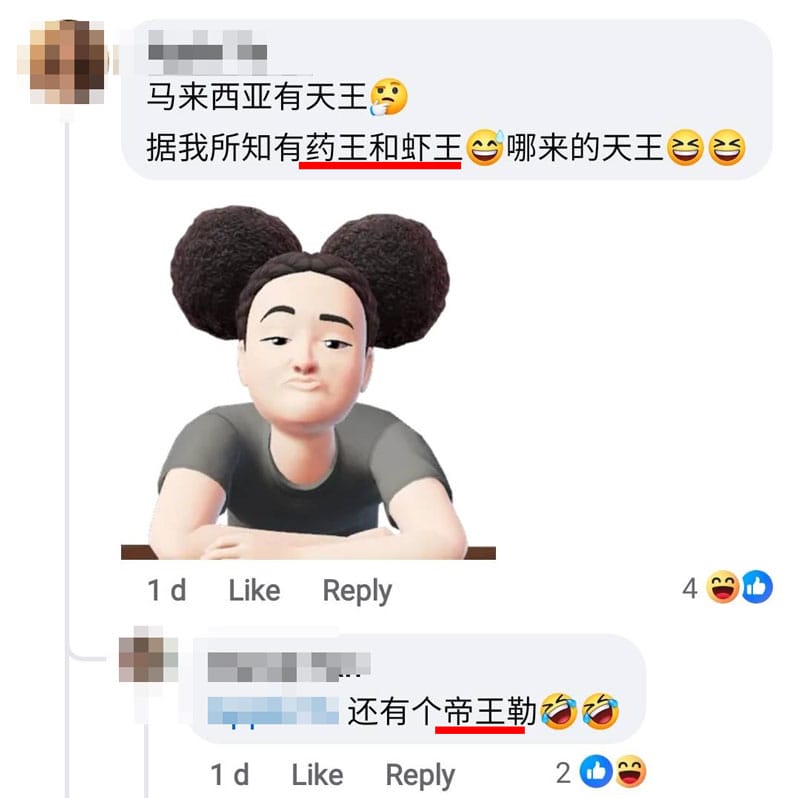
Task: Open the afro-buns avatar sticker image
Action: (308, 382)
